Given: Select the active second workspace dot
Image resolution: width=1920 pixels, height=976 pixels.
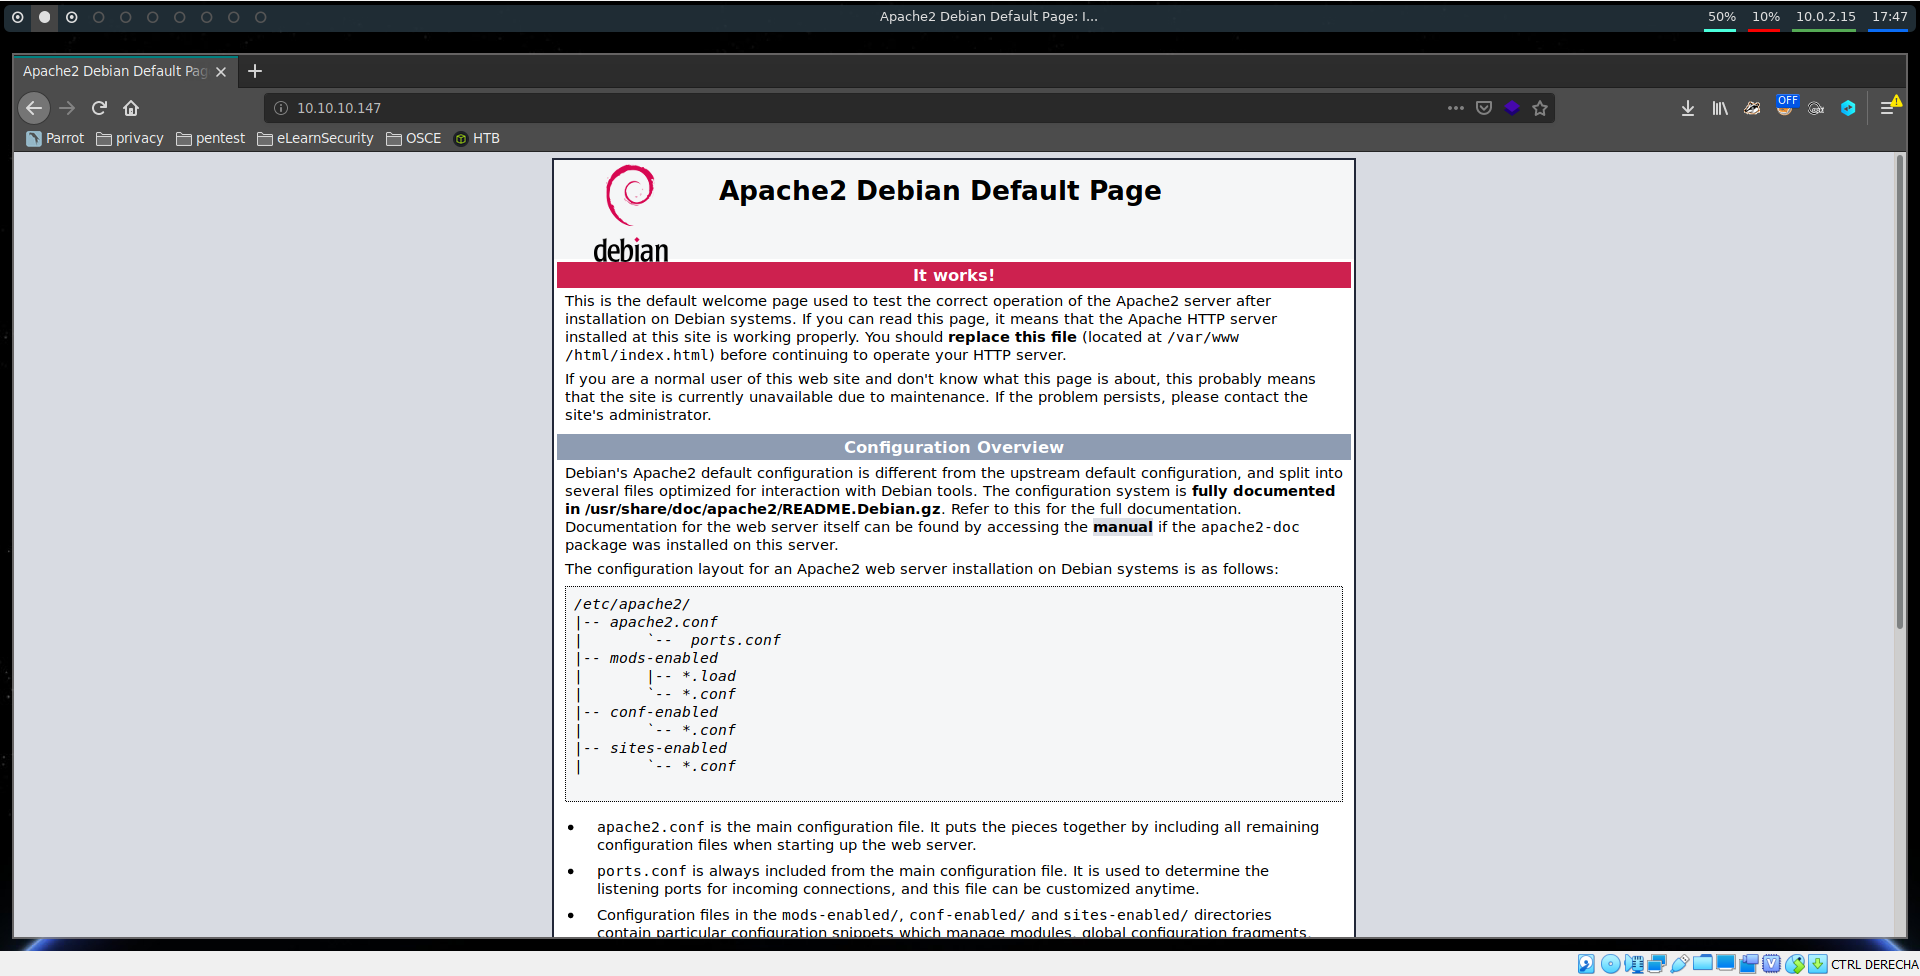Looking at the screenshot, I should [44, 17].
